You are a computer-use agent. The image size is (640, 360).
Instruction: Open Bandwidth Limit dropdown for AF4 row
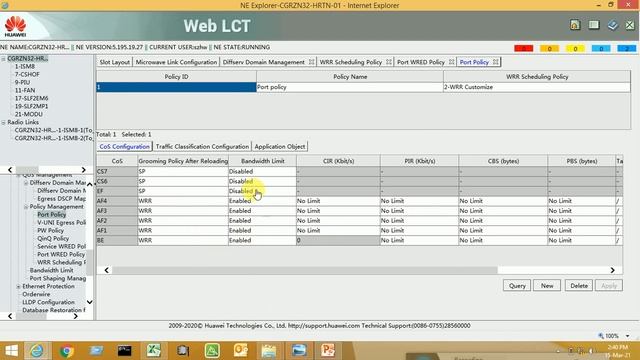pos(262,201)
